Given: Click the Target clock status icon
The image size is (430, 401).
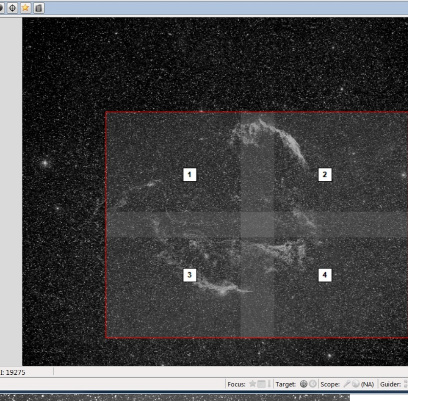Looking at the screenshot, I should (x=313, y=384).
